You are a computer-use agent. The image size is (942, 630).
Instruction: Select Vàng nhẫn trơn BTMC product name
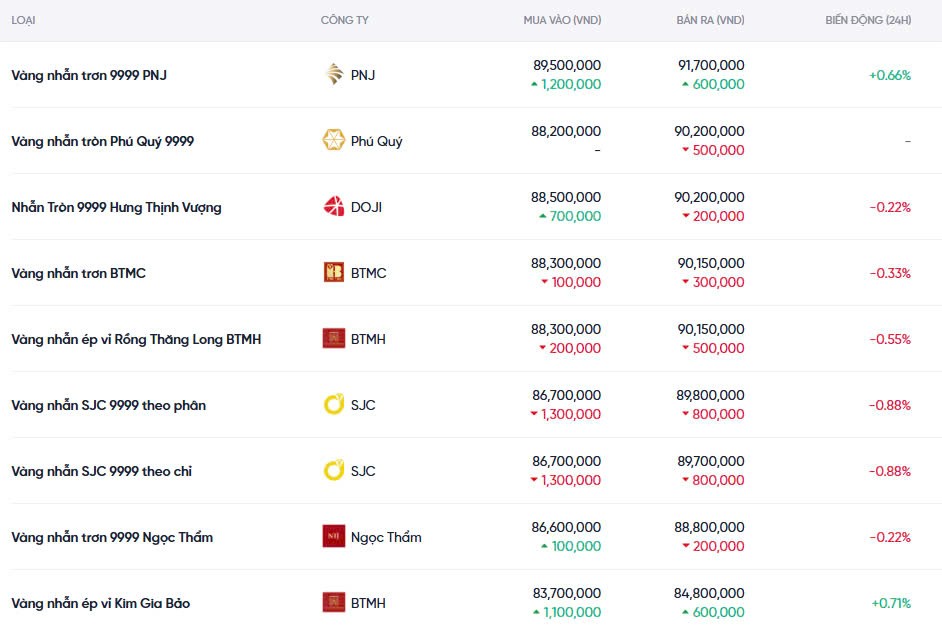click(x=78, y=273)
